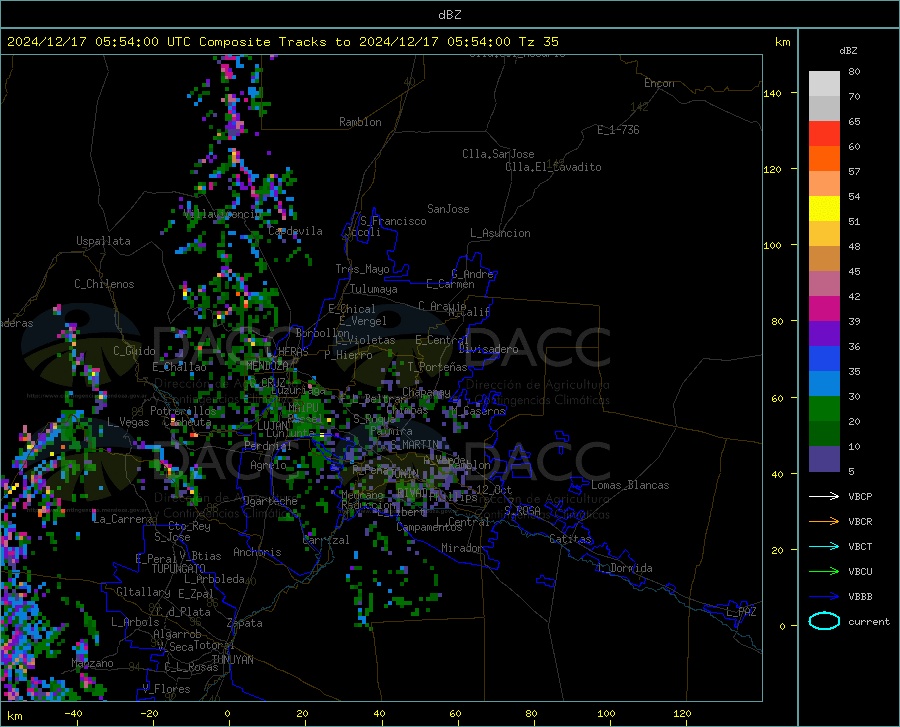Click the 'L_Asuncion' map label
This screenshot has height=727, width=900.
(500, 233)
